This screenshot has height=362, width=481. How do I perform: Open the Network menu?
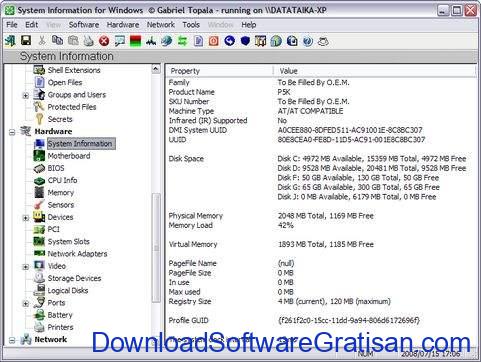[x=161, y=25]
